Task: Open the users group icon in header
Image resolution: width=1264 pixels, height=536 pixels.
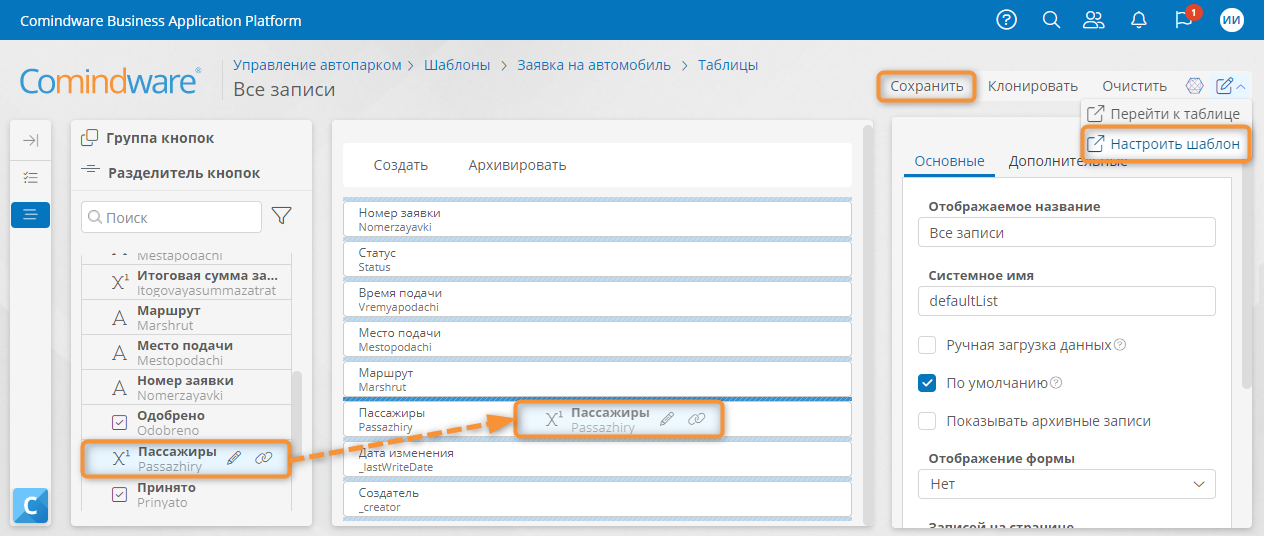Action: [1095, 20]
